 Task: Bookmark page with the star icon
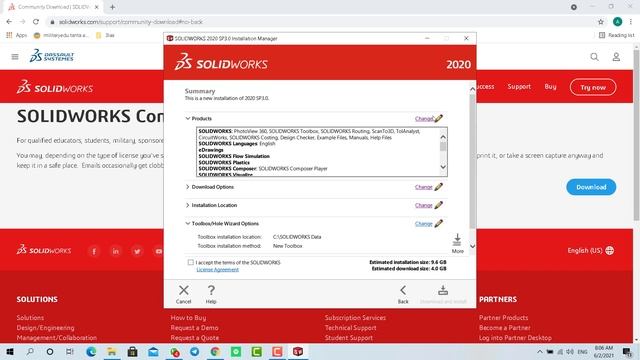click(x=600, y=22)
